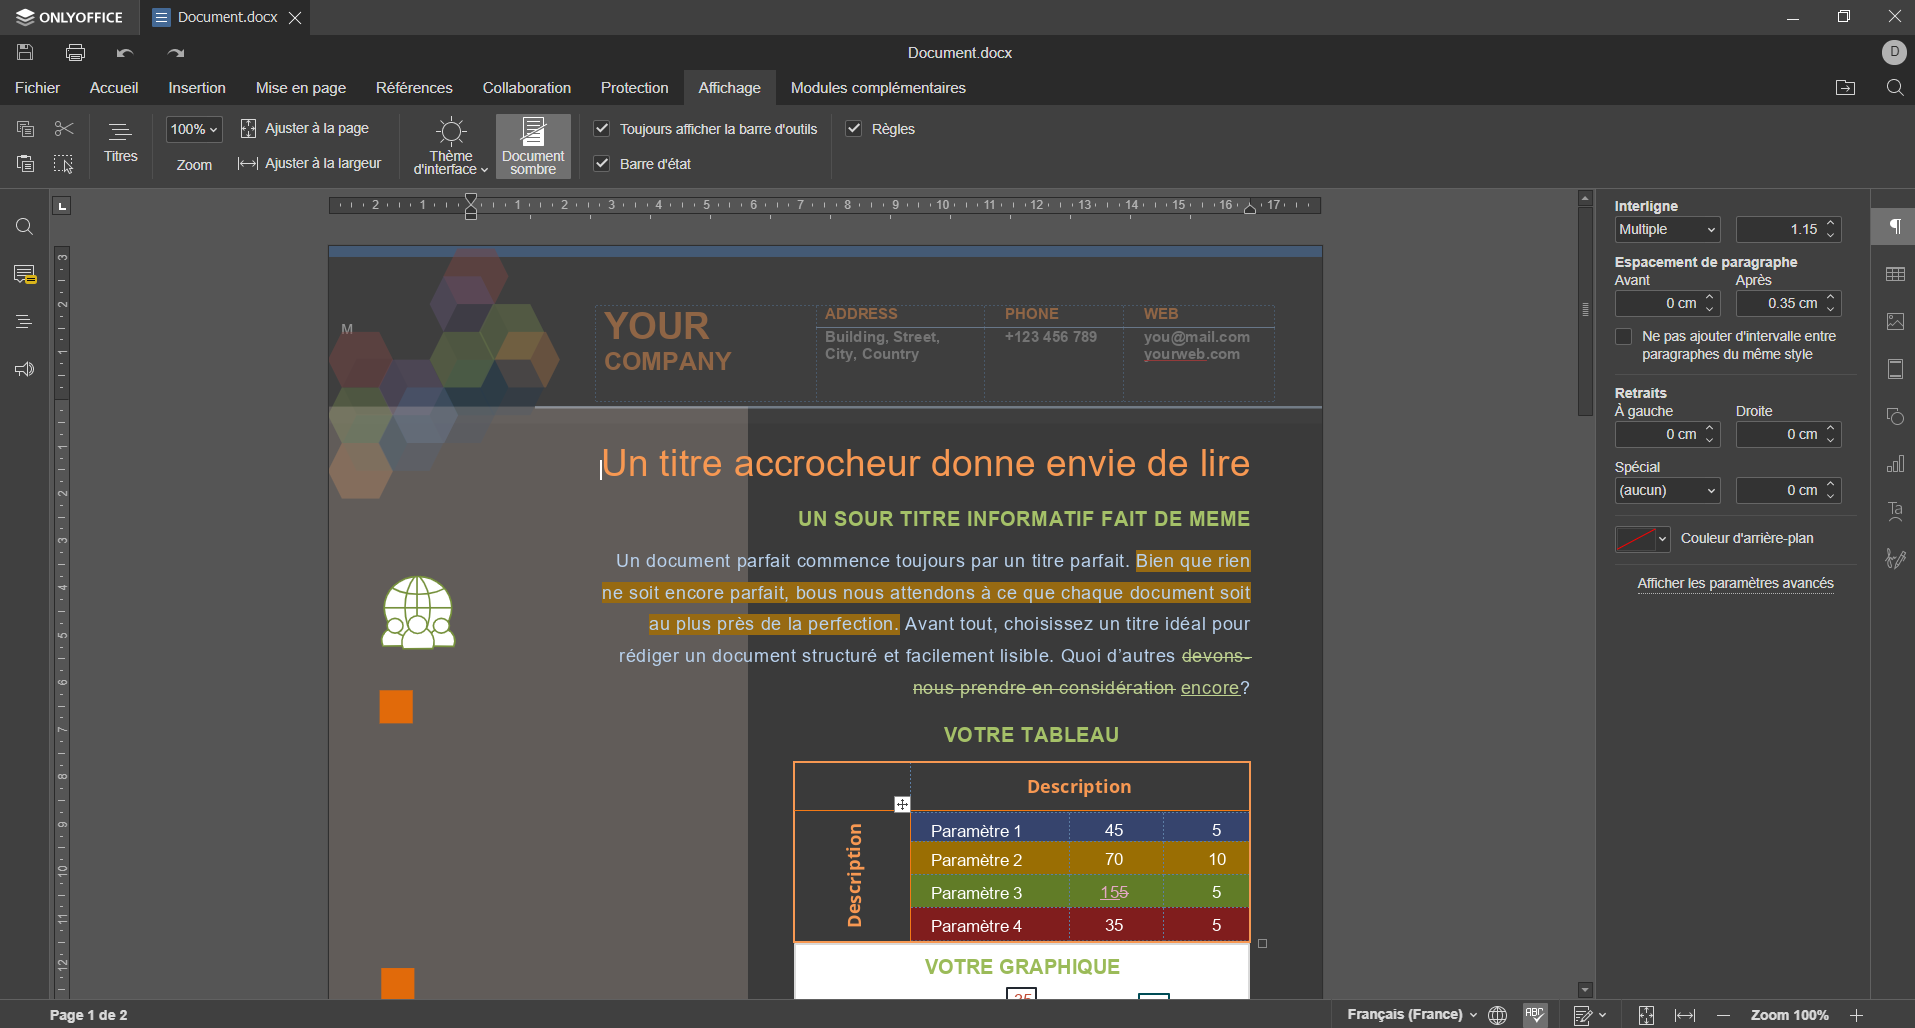Click Afficher les paramètres avancés link
Screen dimensions: 1915x1028
click(1735, 583)
